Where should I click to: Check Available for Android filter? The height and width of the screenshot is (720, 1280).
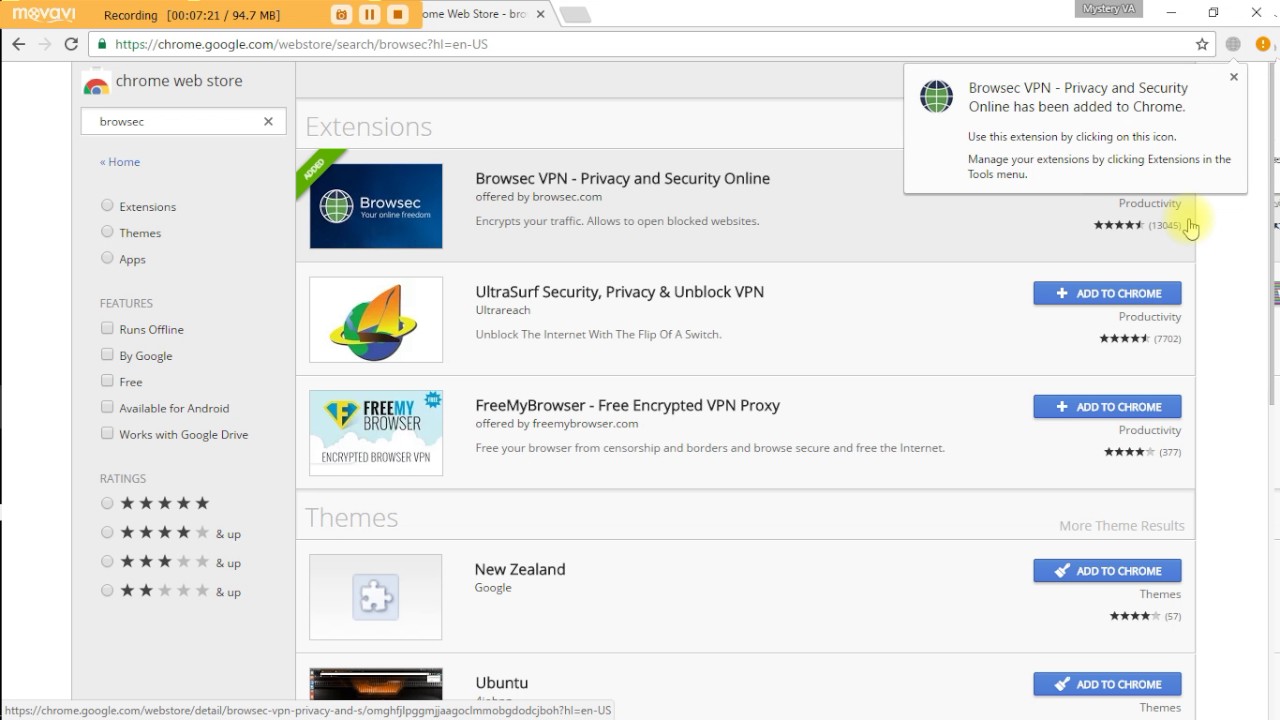point(107,407)
